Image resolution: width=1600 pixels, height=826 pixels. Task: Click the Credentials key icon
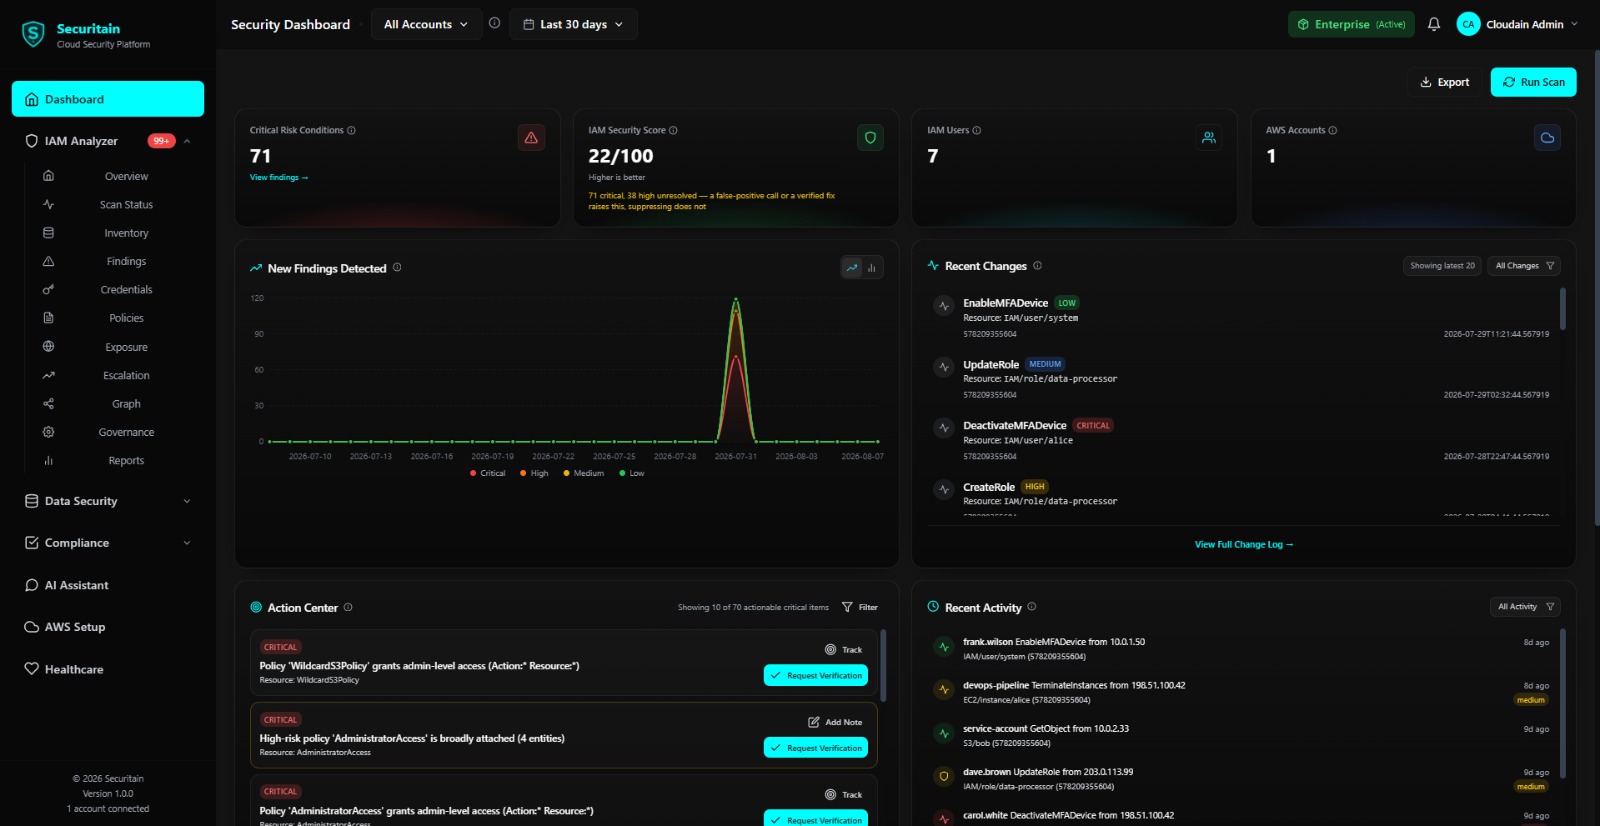pos(48,289)
